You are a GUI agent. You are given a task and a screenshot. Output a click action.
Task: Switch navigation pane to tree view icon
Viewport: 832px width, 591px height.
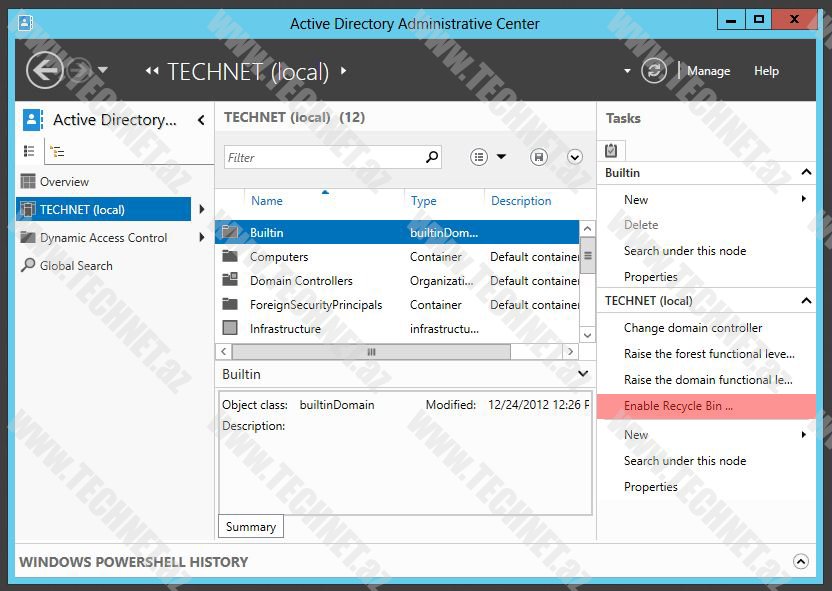coord(57,151)
